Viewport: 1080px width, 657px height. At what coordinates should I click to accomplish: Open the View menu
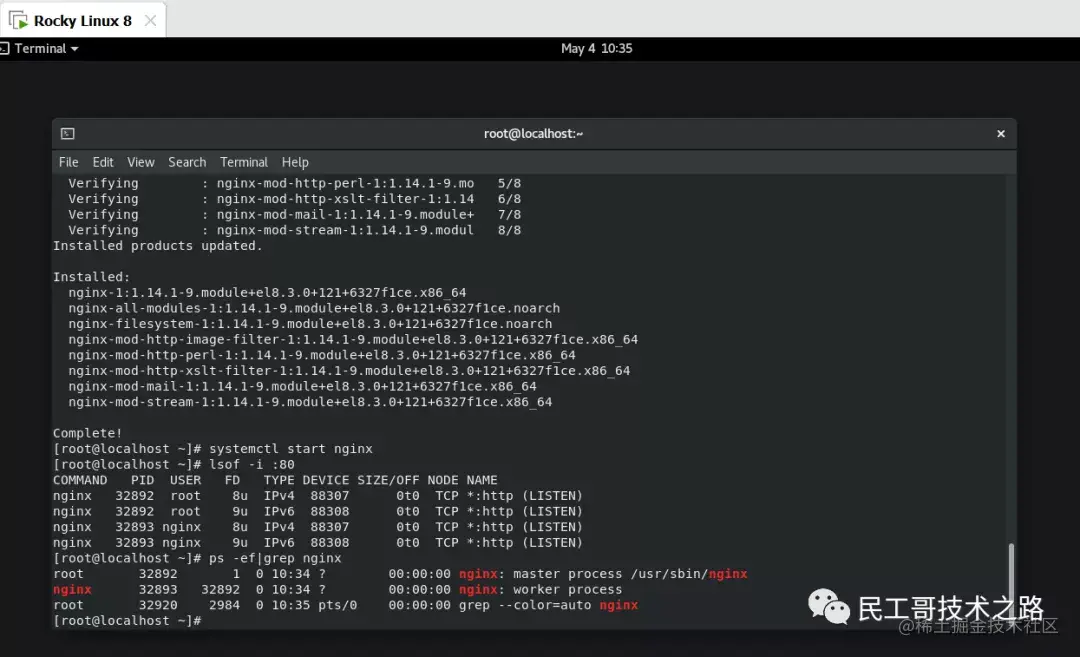pos(141,162)
